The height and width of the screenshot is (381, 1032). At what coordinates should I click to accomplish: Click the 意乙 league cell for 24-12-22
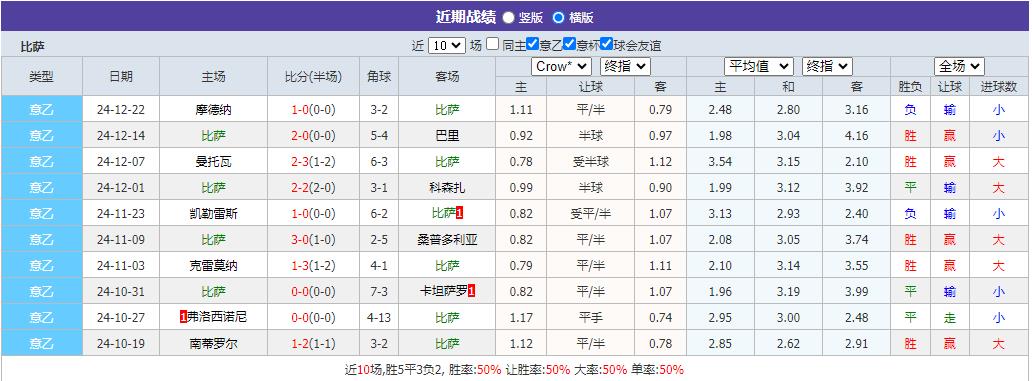[x=41, y=110]
